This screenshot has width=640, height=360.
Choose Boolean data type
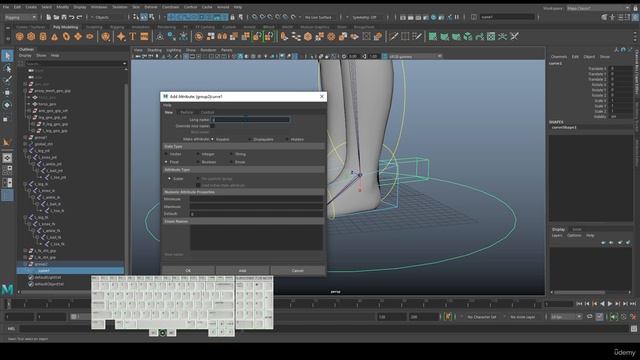click(198, 162)
